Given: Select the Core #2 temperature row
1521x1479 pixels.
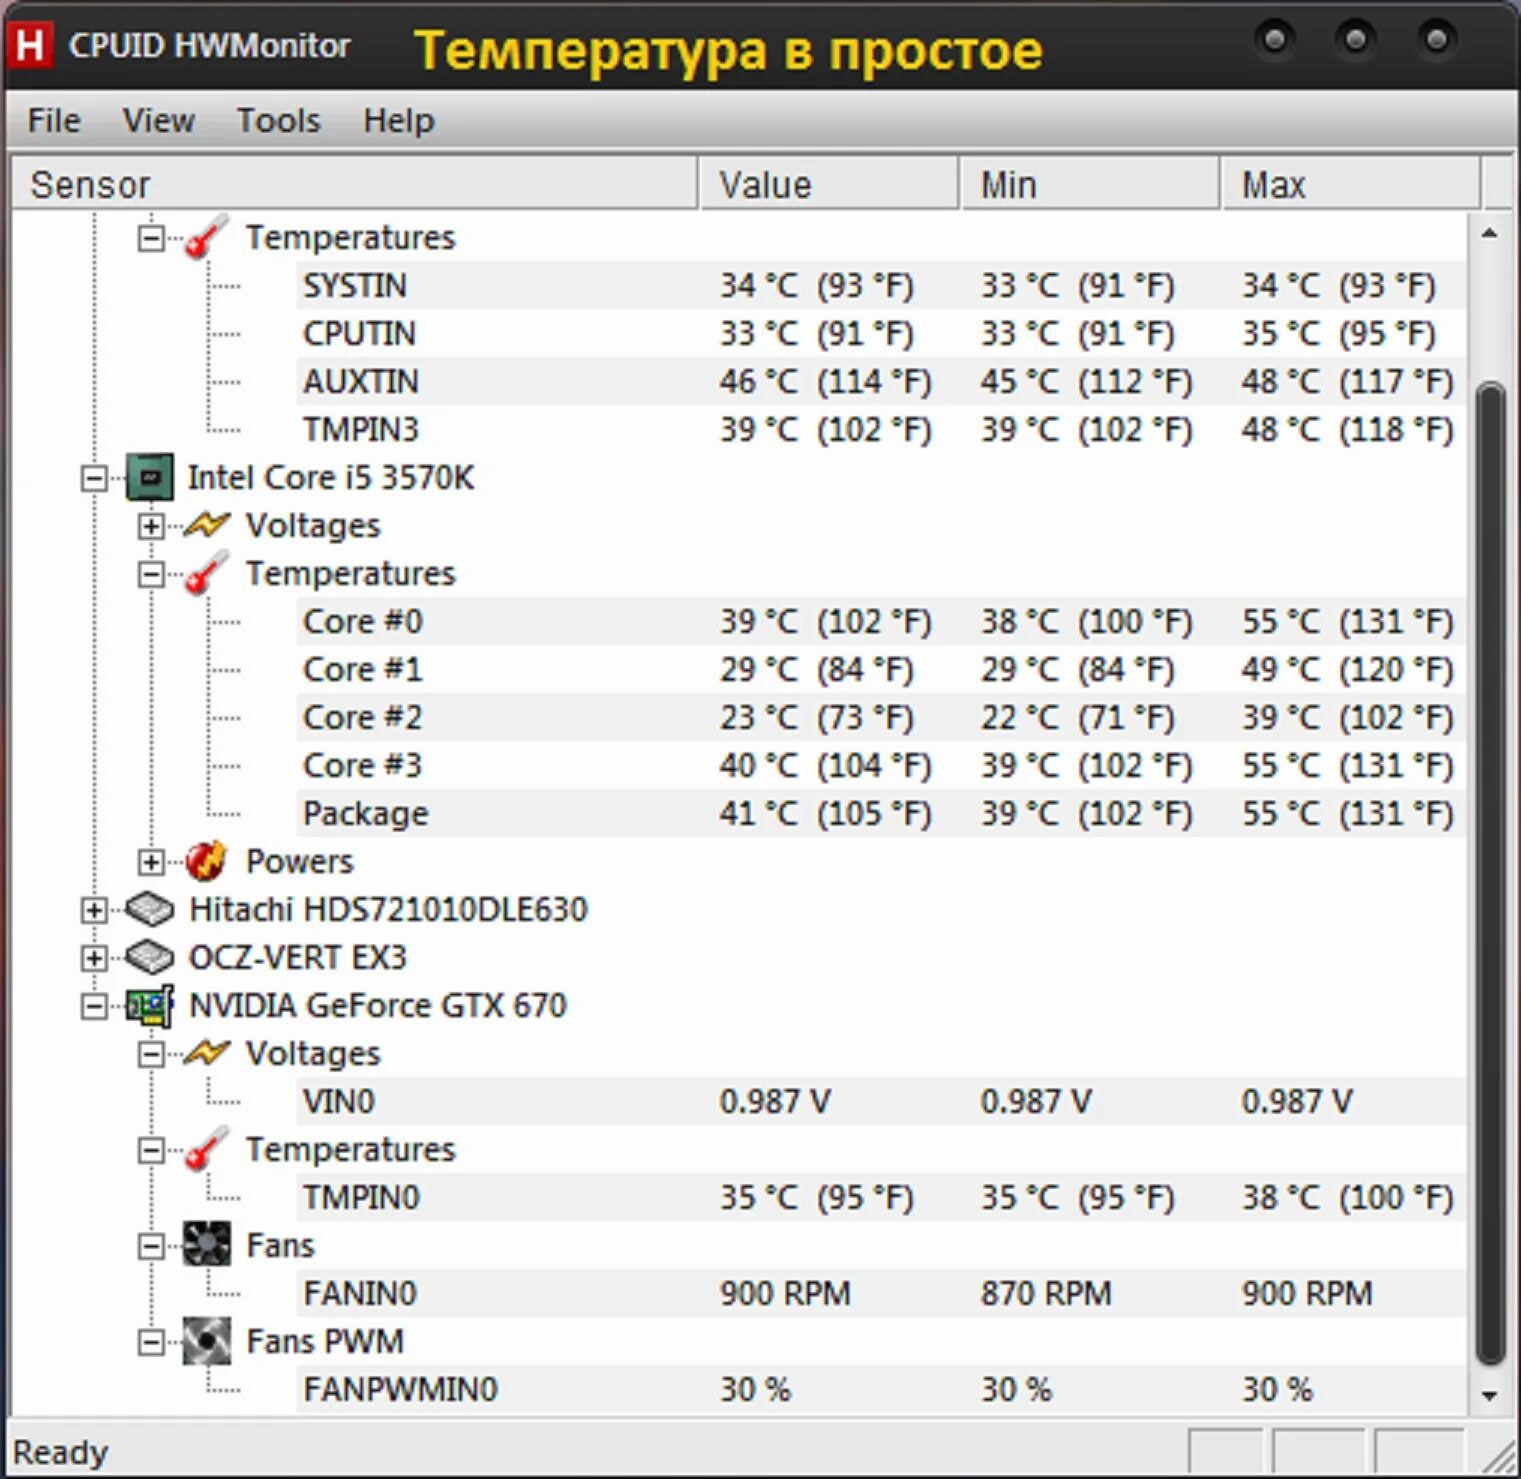Looking at the screenshot, I should (x=880, y=717).
